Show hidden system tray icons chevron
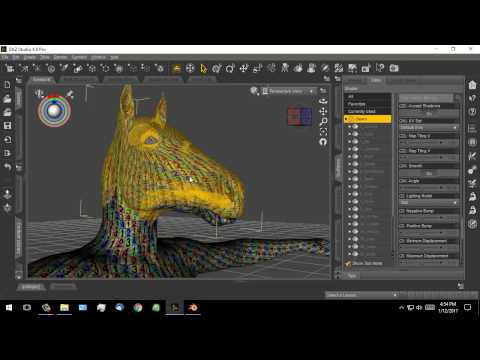 point(401,307)
